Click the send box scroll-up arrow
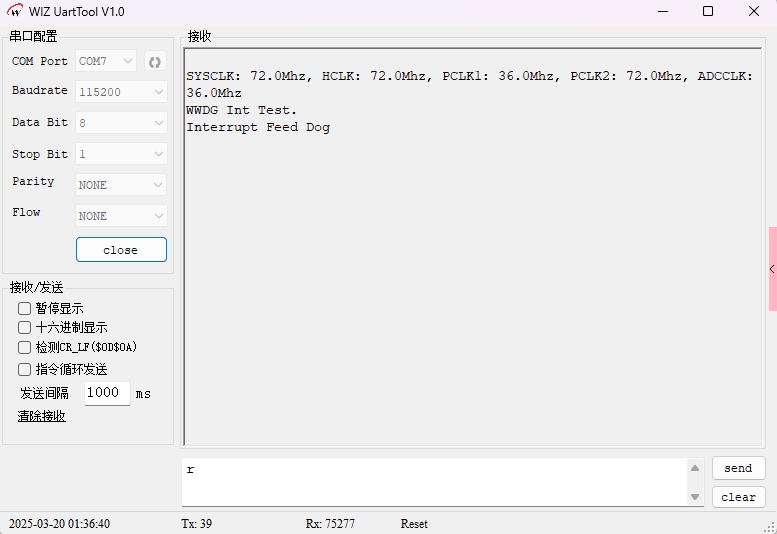The width and height of the screenshot is (777, 534). (x=695, y=468)
